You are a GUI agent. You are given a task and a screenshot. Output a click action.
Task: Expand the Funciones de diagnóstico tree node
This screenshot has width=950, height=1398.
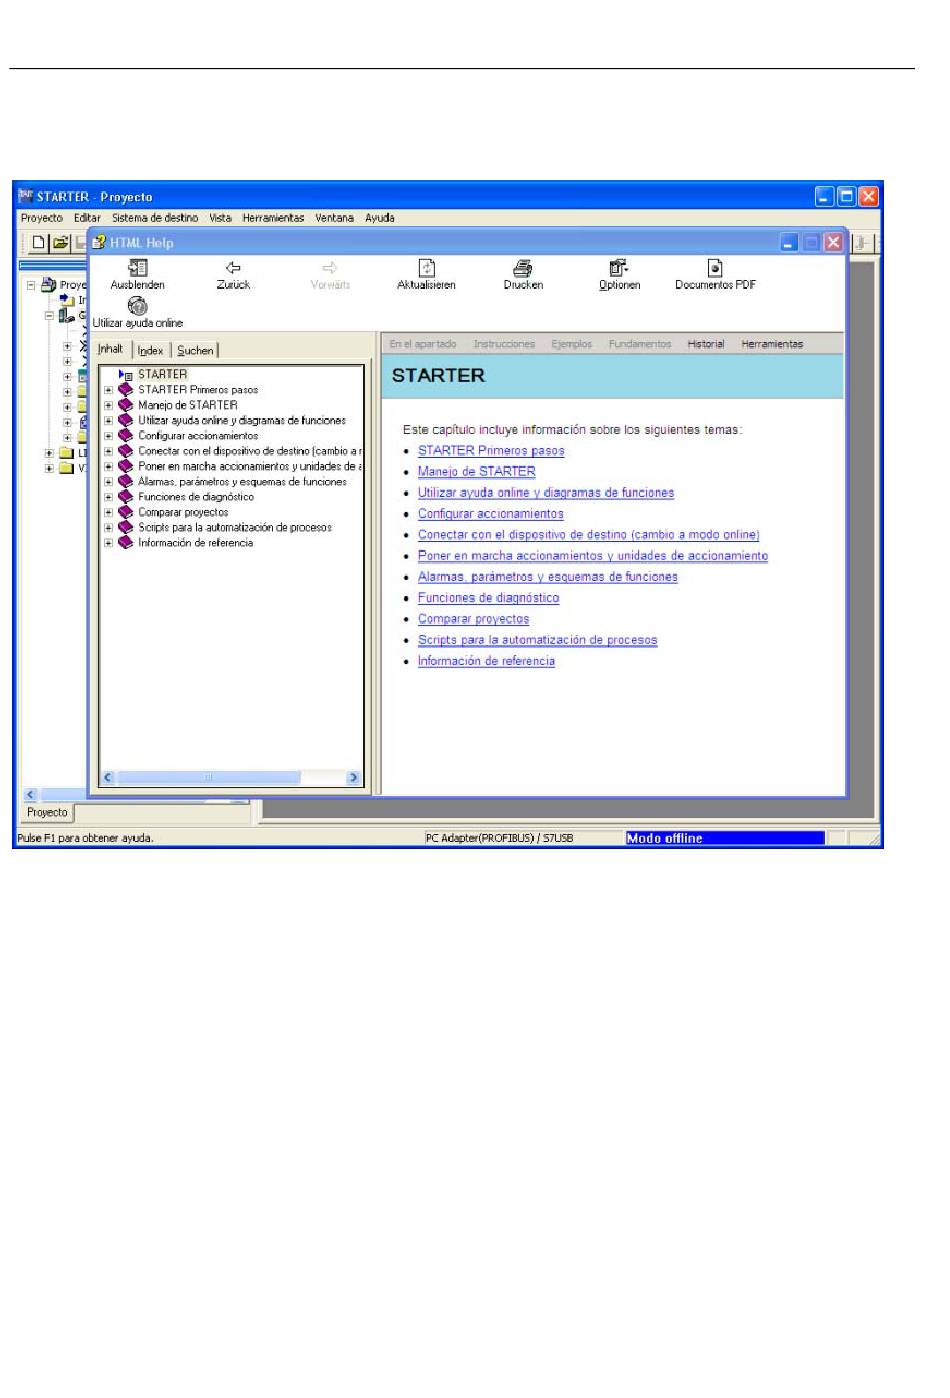coord(108,497)
